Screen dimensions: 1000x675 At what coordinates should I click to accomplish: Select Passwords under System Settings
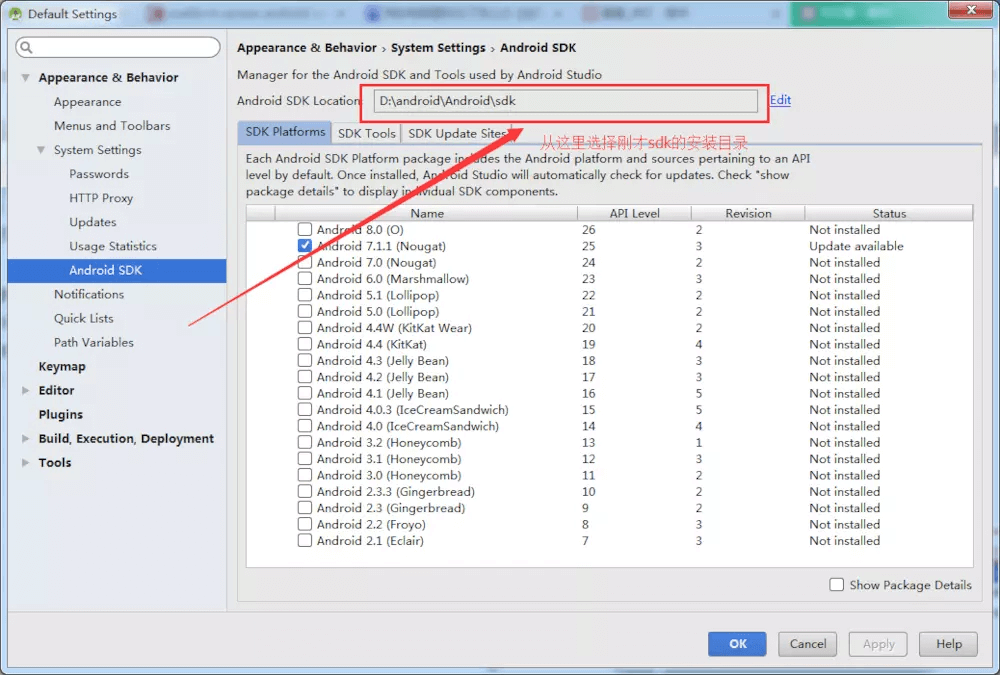99,174
